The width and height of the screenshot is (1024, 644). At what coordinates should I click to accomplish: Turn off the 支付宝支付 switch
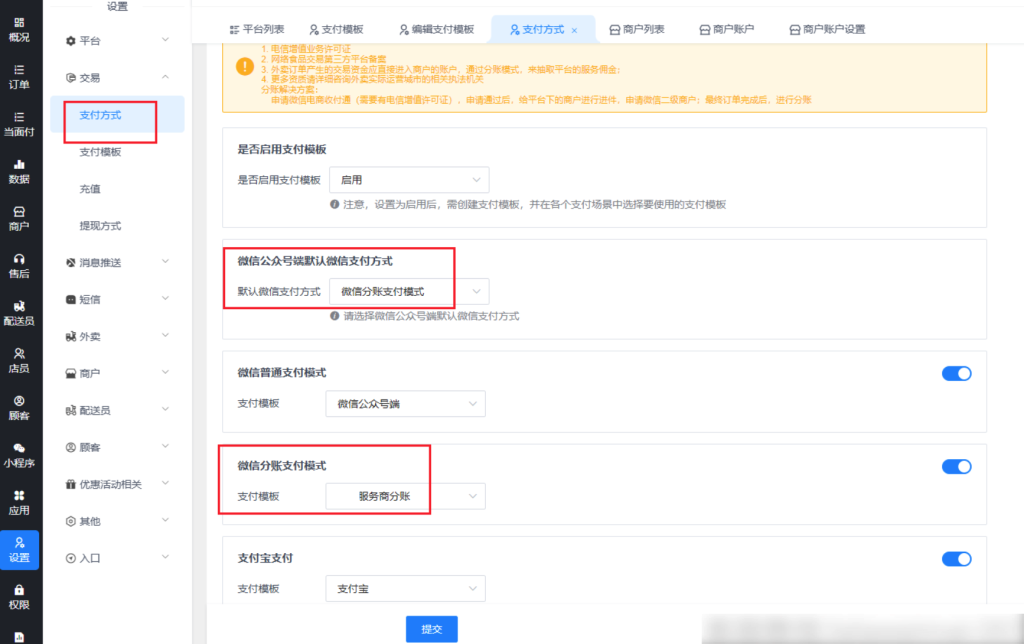[956, 559]
